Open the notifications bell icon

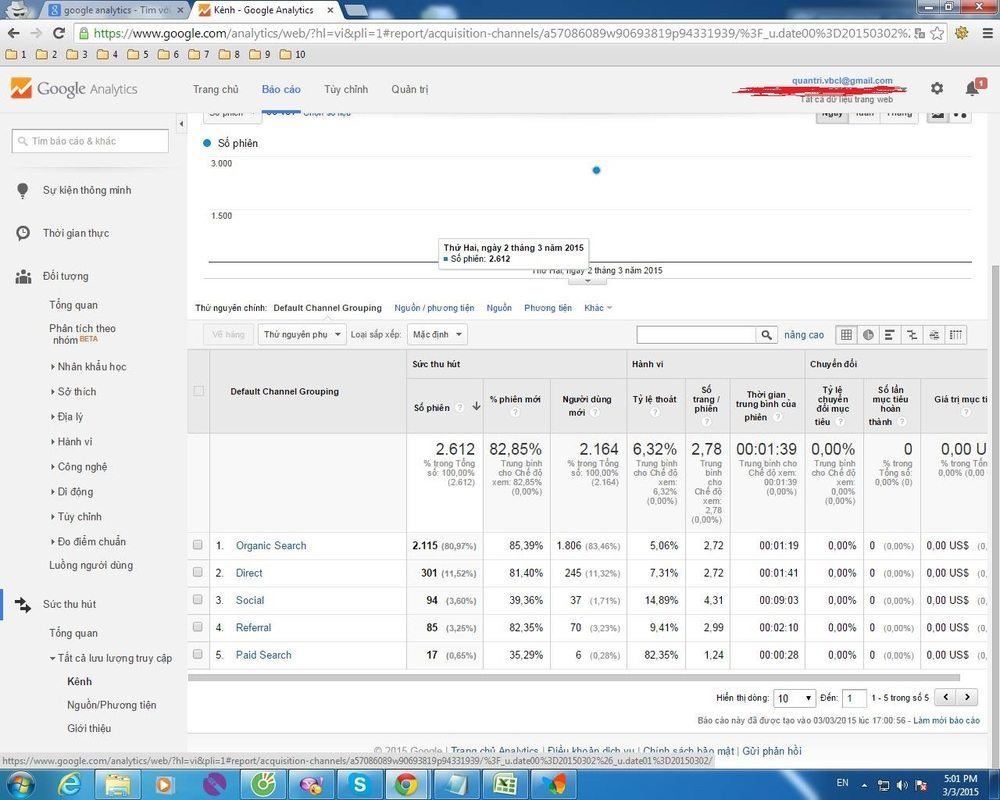tap(973, 88)
